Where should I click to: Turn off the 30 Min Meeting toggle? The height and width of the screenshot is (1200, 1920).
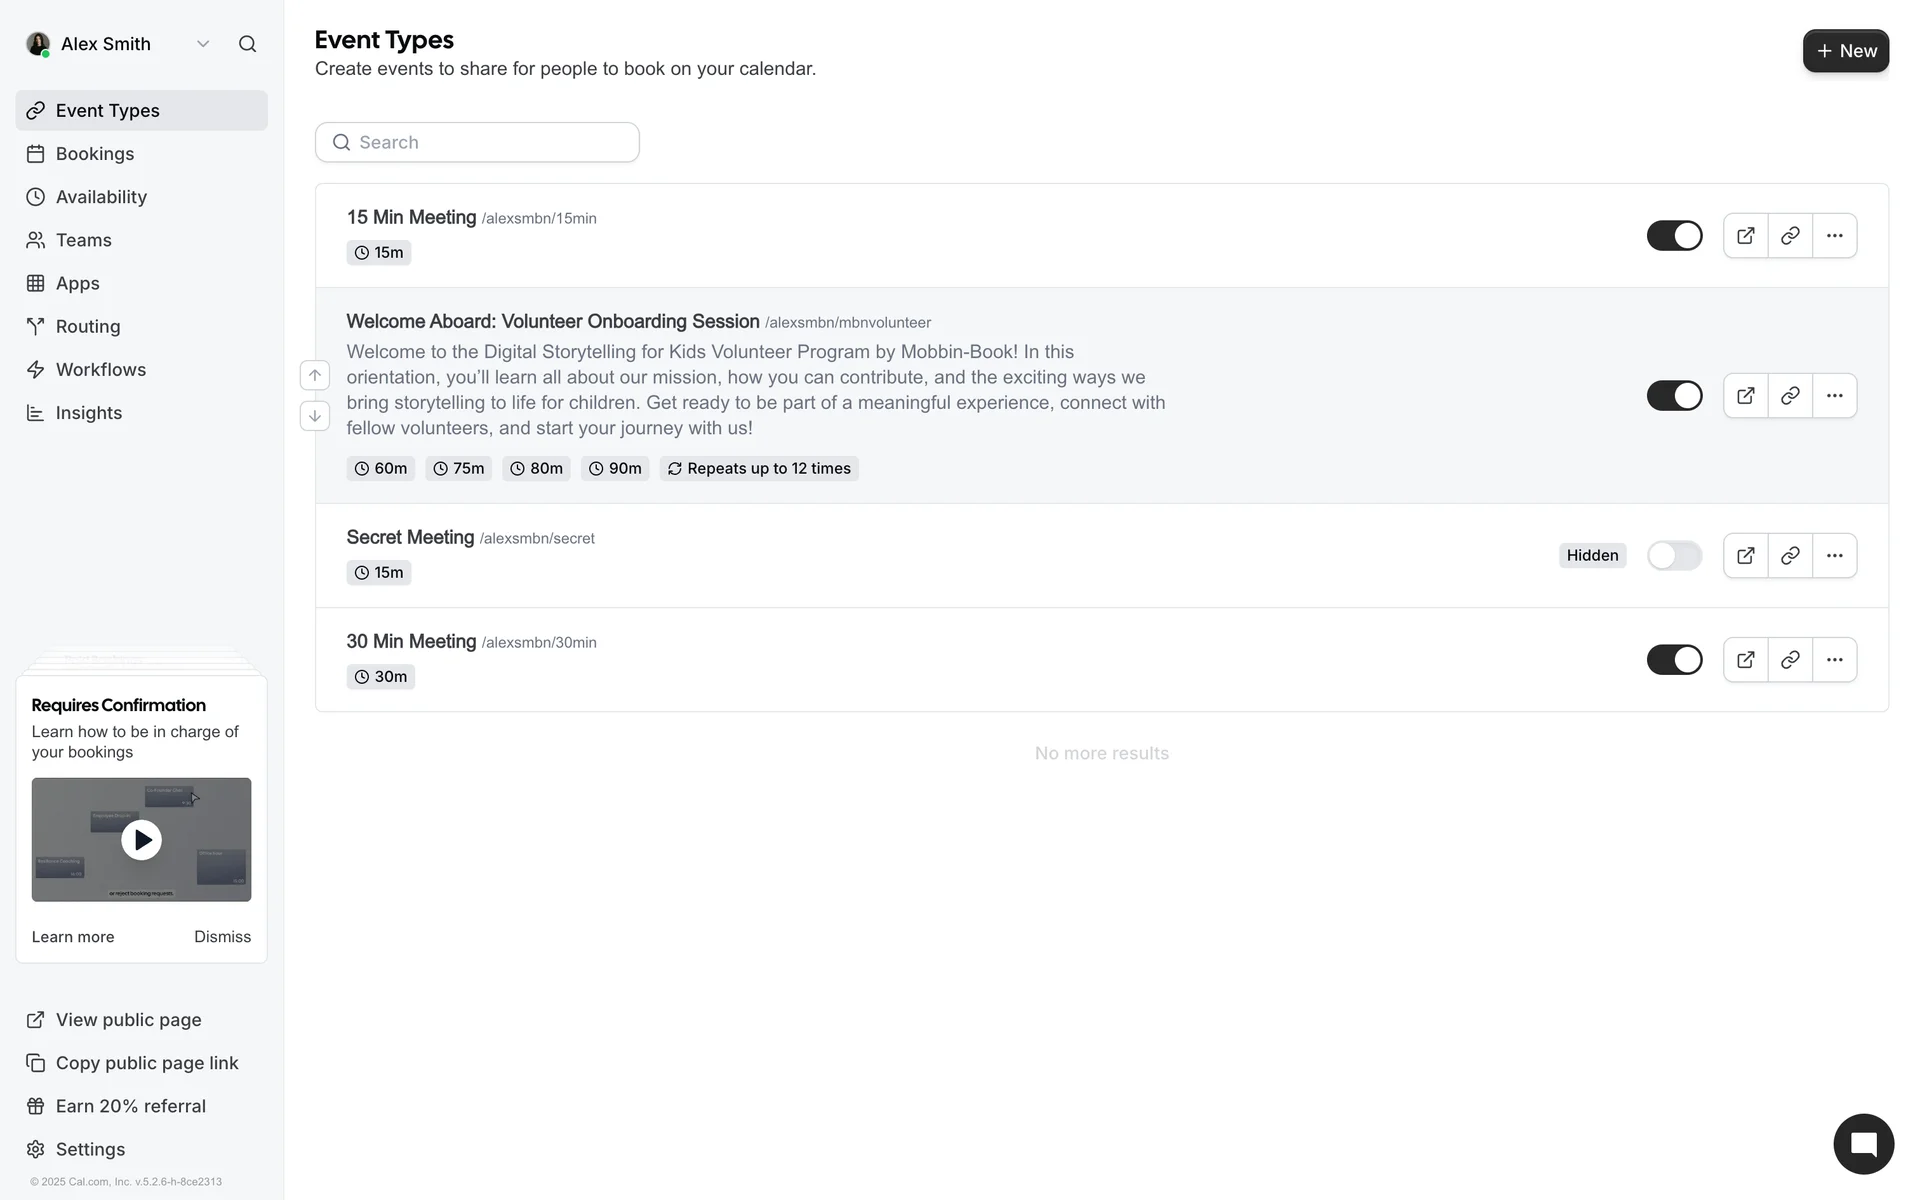point(1674,660)
